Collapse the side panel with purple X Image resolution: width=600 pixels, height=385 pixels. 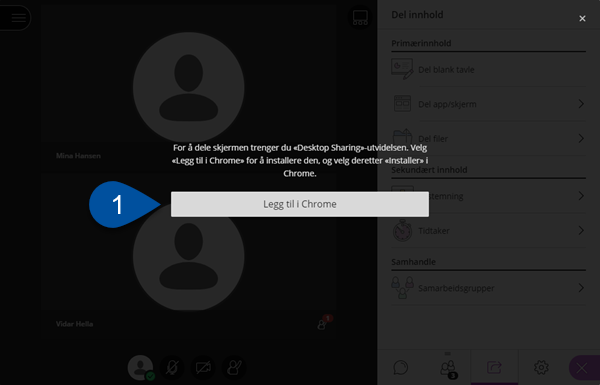click(x=584, y=368)
